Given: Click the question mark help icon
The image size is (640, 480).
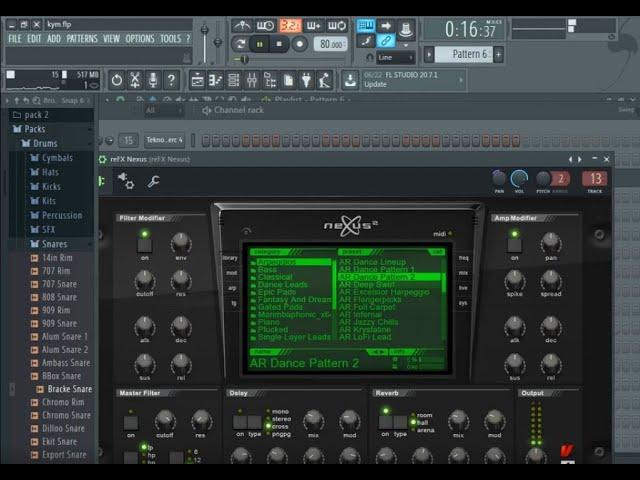Looking at the screenshot, I should click(x=171, y=80).
